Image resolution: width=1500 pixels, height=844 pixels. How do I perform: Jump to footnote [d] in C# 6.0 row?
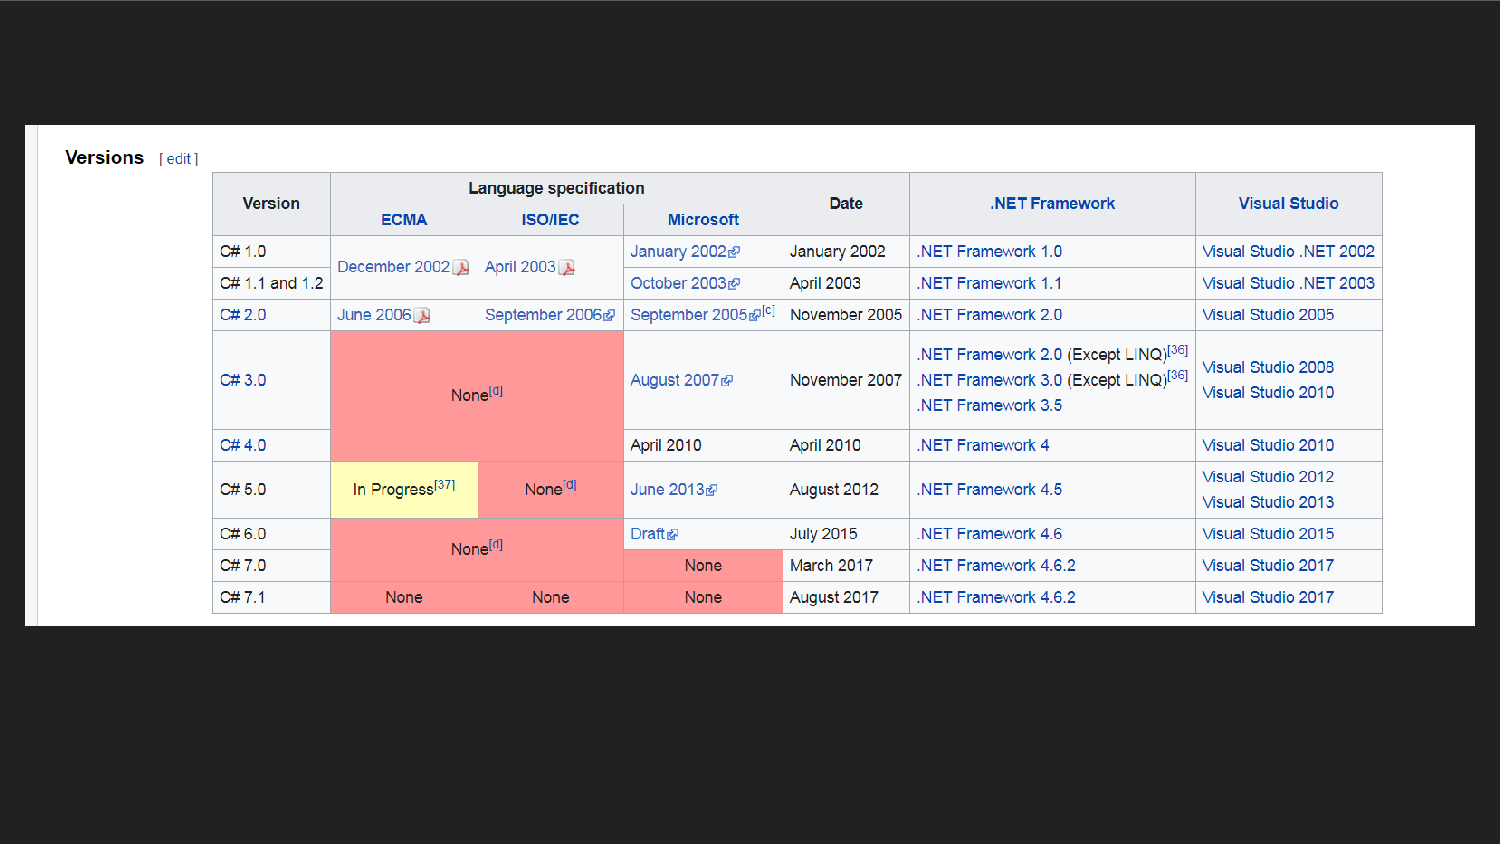tap(496, 545)
